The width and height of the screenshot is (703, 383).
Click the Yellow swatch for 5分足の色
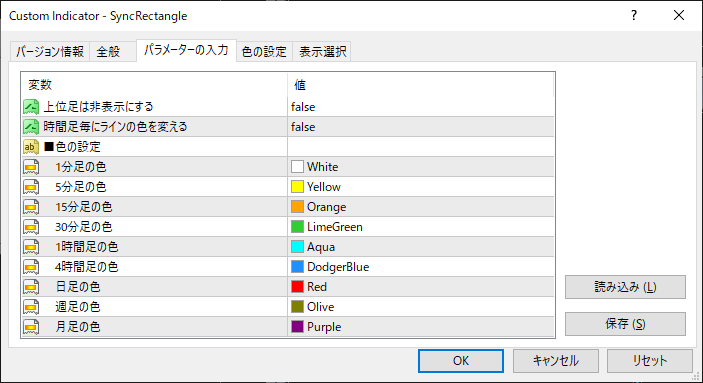297,187
